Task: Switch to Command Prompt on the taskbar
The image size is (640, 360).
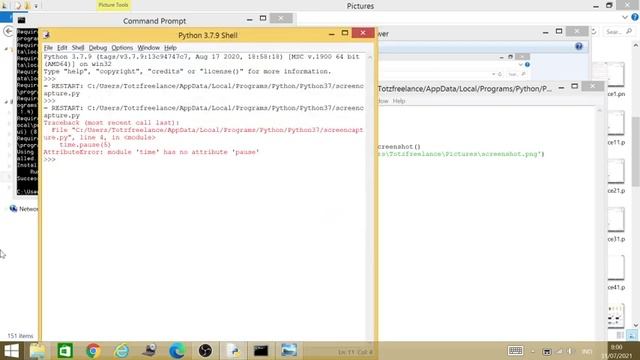Action: [x=261, y=351]
